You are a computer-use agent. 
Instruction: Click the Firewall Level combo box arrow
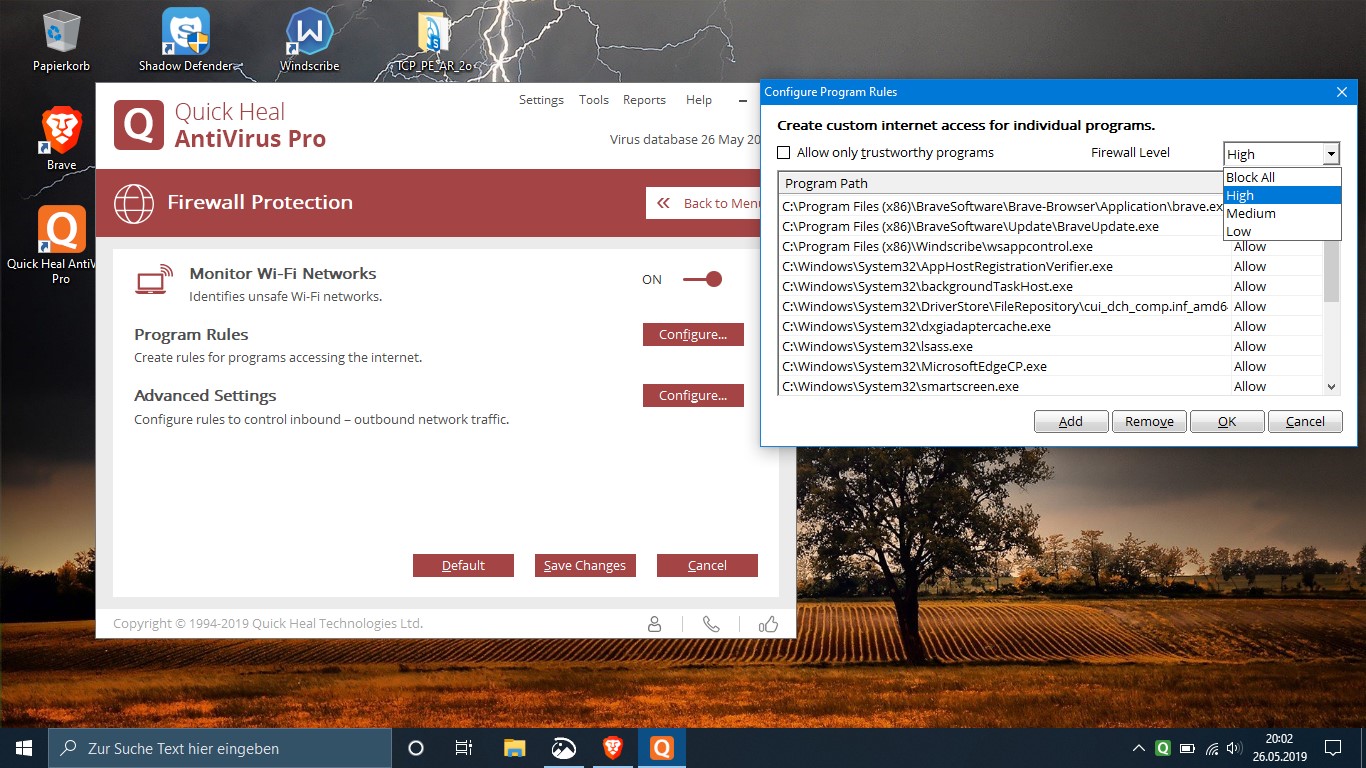click(1331, 154)
